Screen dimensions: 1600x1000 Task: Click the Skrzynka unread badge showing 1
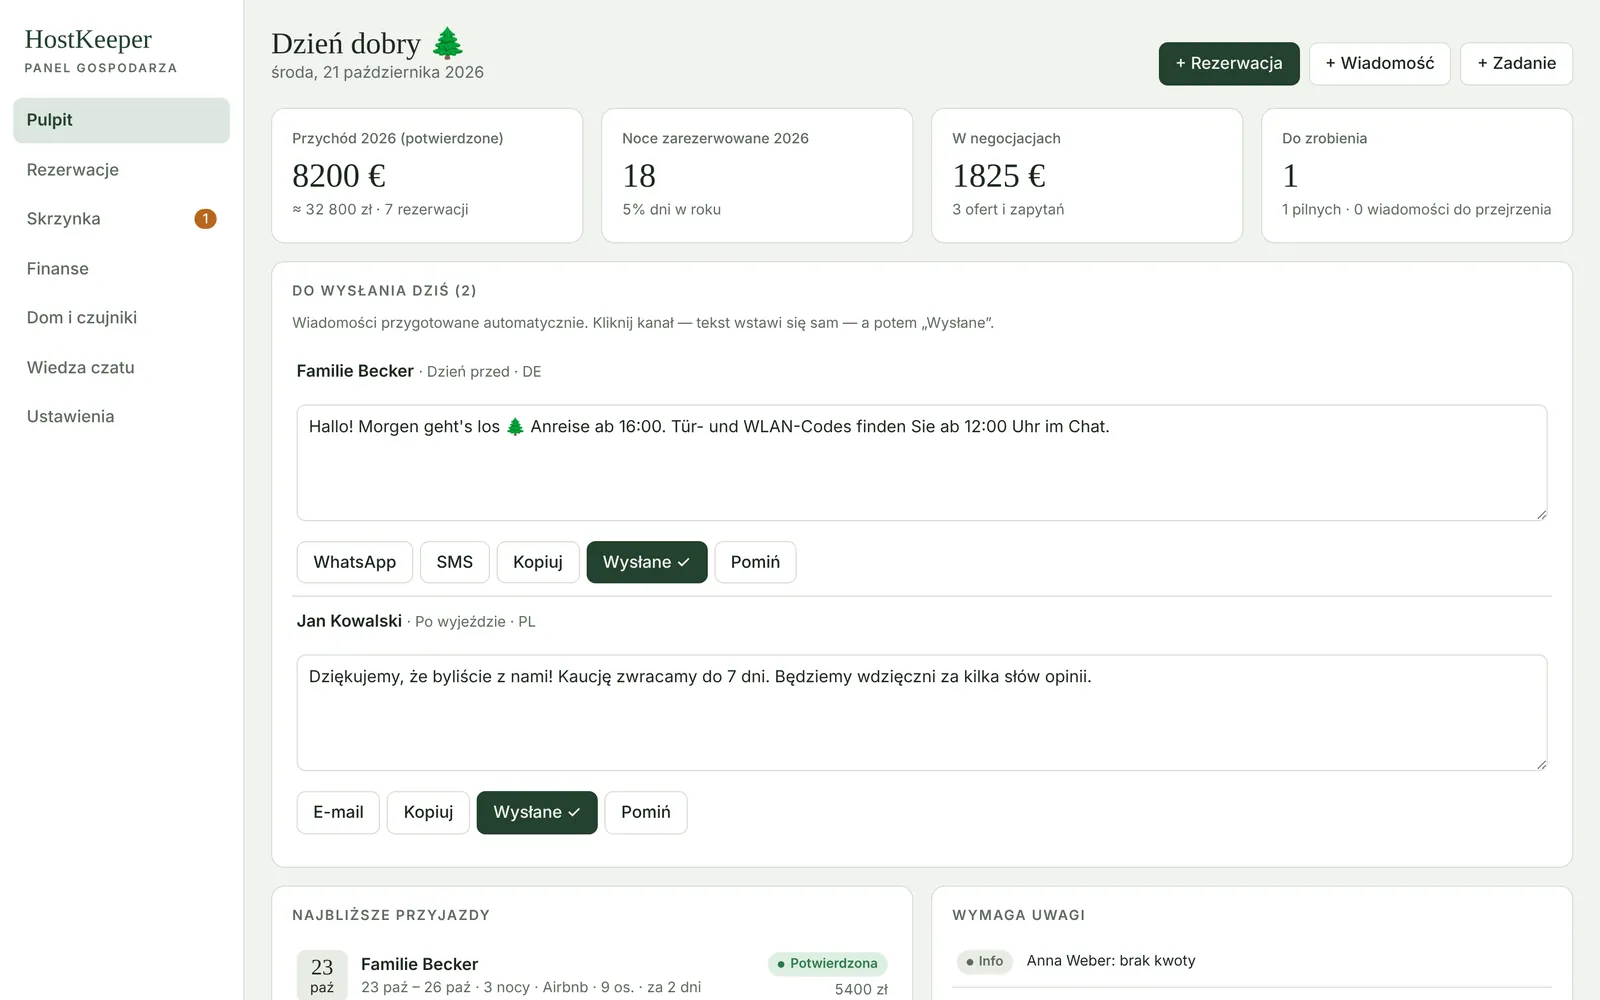pyautogui.click(x=205, y=219)
